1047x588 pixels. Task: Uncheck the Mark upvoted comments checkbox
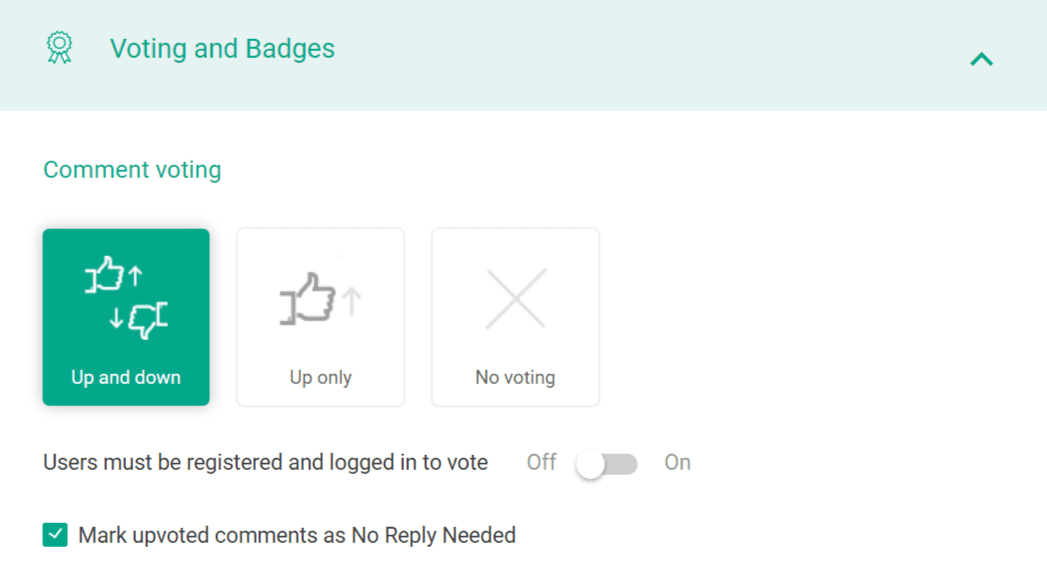tap(55, 535)
